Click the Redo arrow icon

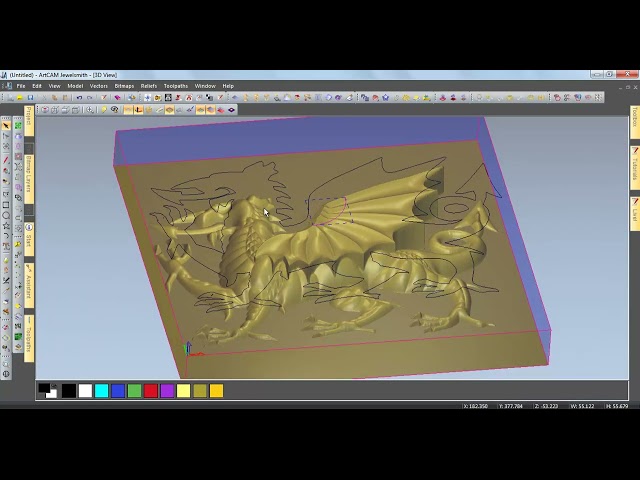point(90,98)
